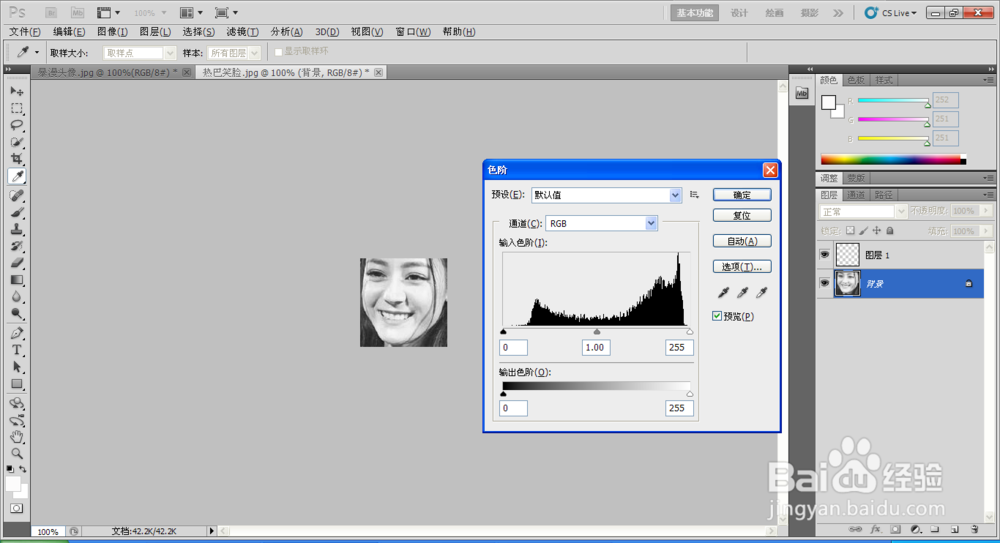Viewport: 1000px width, 543px height.
Task: Select the 基本功能 workspace button
Action: click(x=695, y=13)
